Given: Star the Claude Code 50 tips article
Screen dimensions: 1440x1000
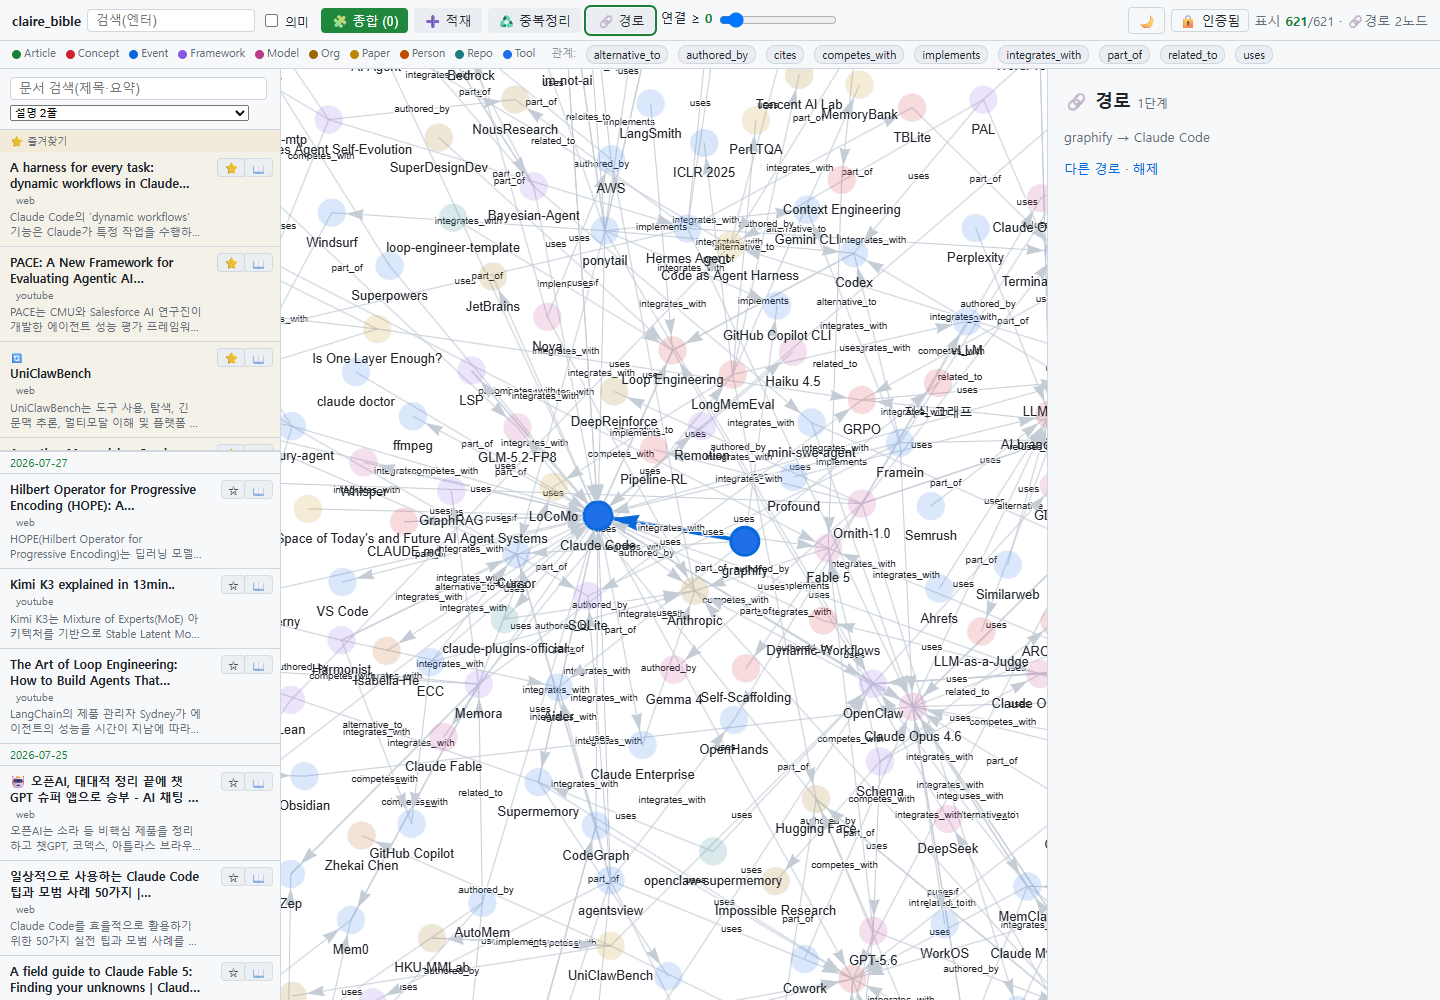Looking at the screenshot, I should 232,877.
